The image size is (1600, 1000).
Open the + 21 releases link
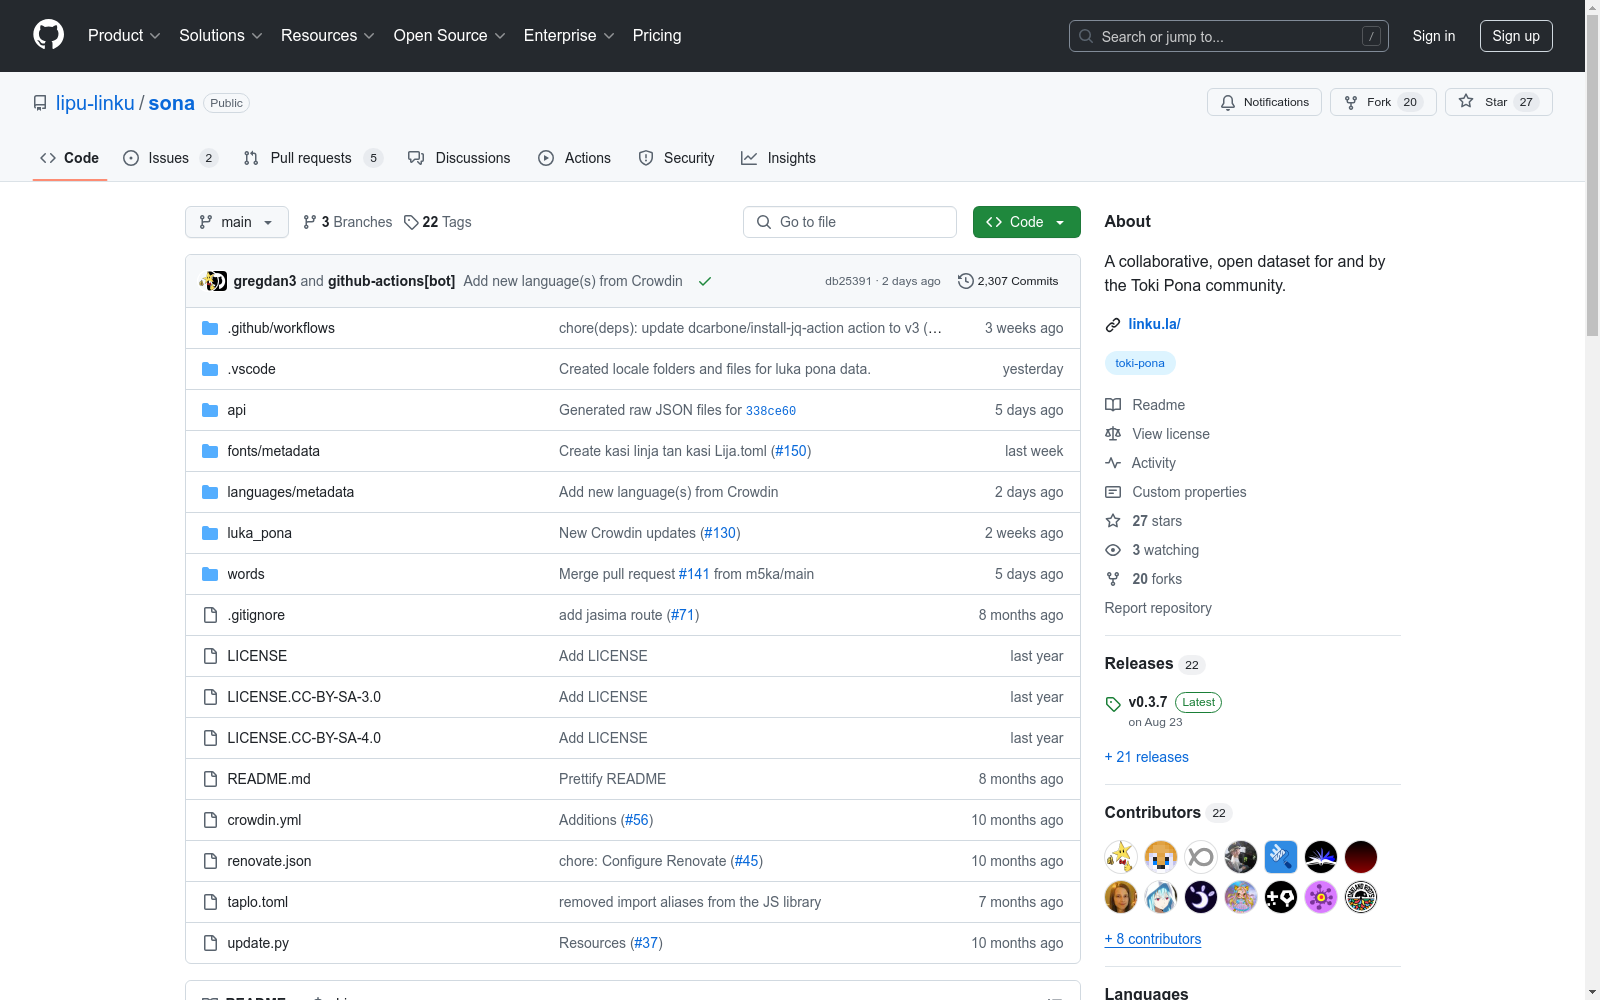click(x=1146, y=757)
